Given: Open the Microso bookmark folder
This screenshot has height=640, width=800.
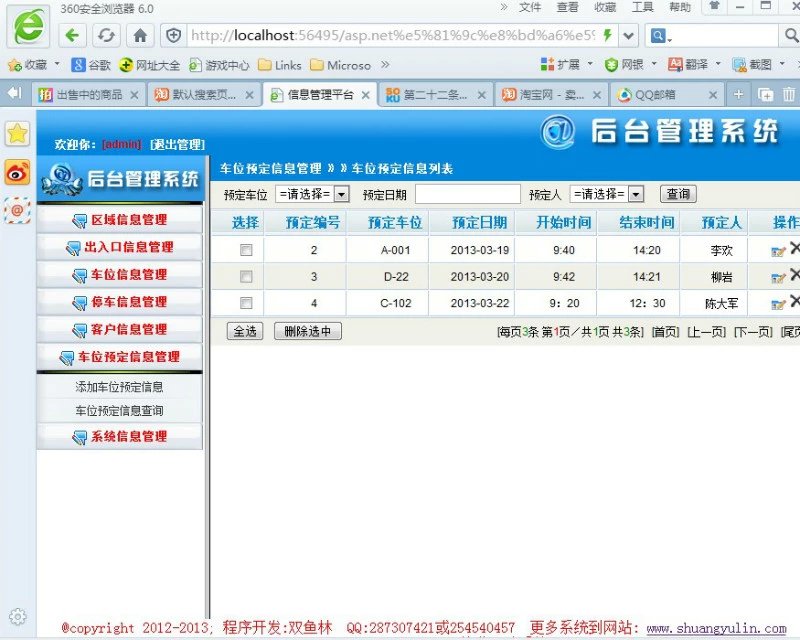Looking at the screenshot, I should point(340,65).
